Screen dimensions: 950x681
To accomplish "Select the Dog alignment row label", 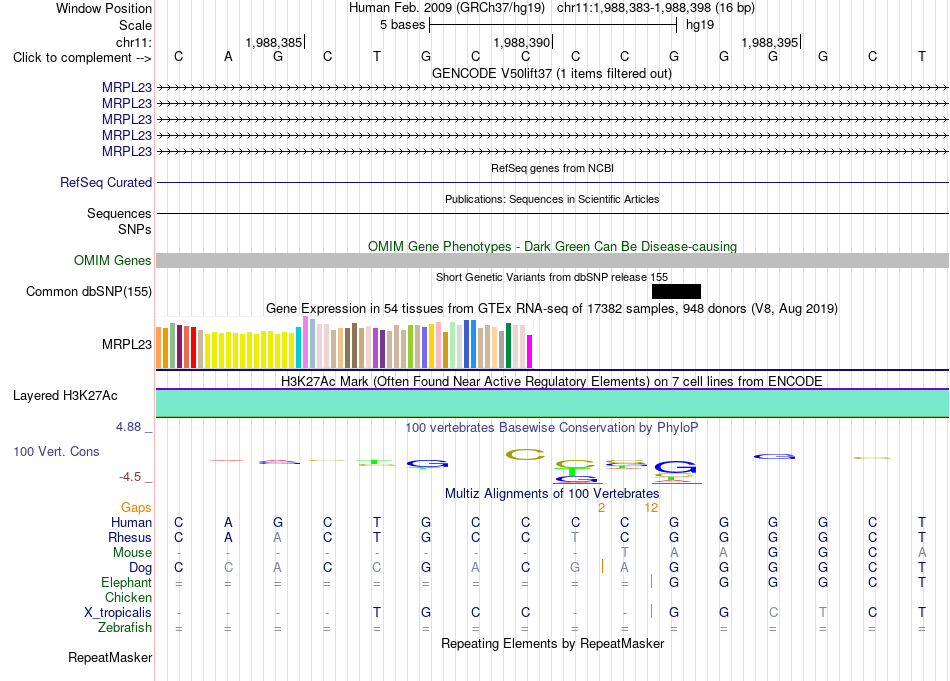I will point(140,568).
